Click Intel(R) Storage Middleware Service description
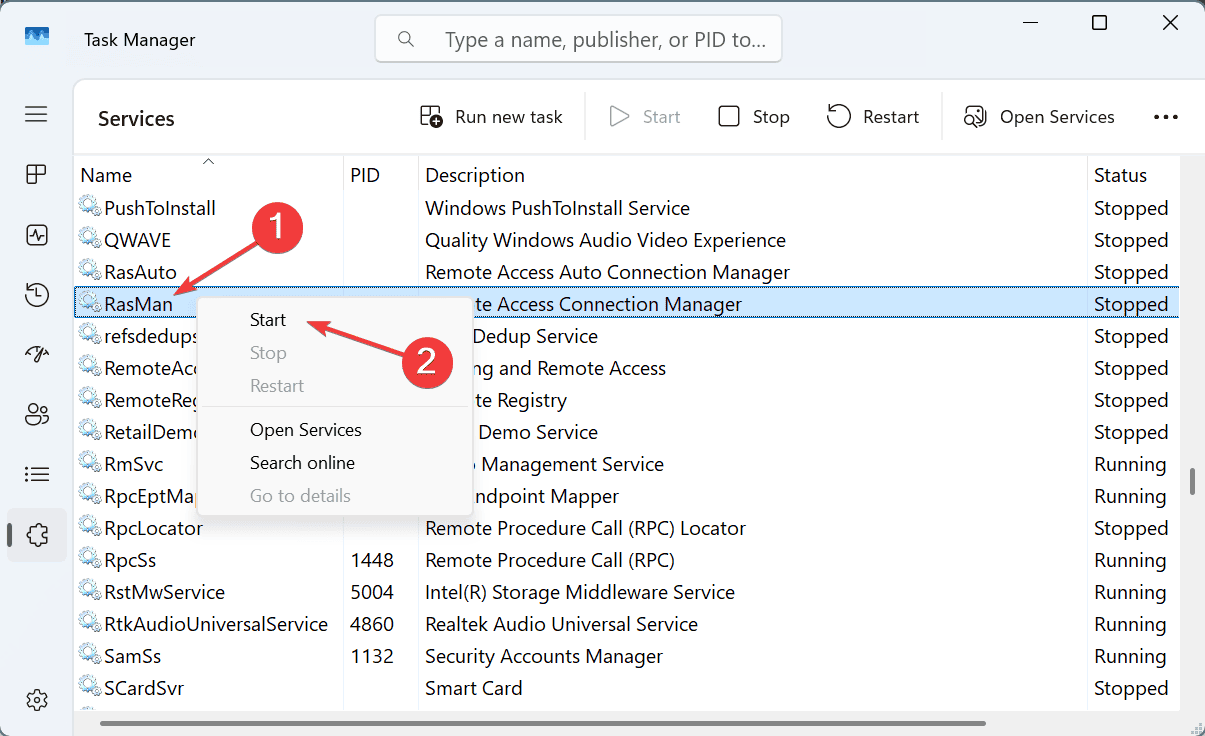Viewport: 1205px width, 736px height. coord(580,592)
